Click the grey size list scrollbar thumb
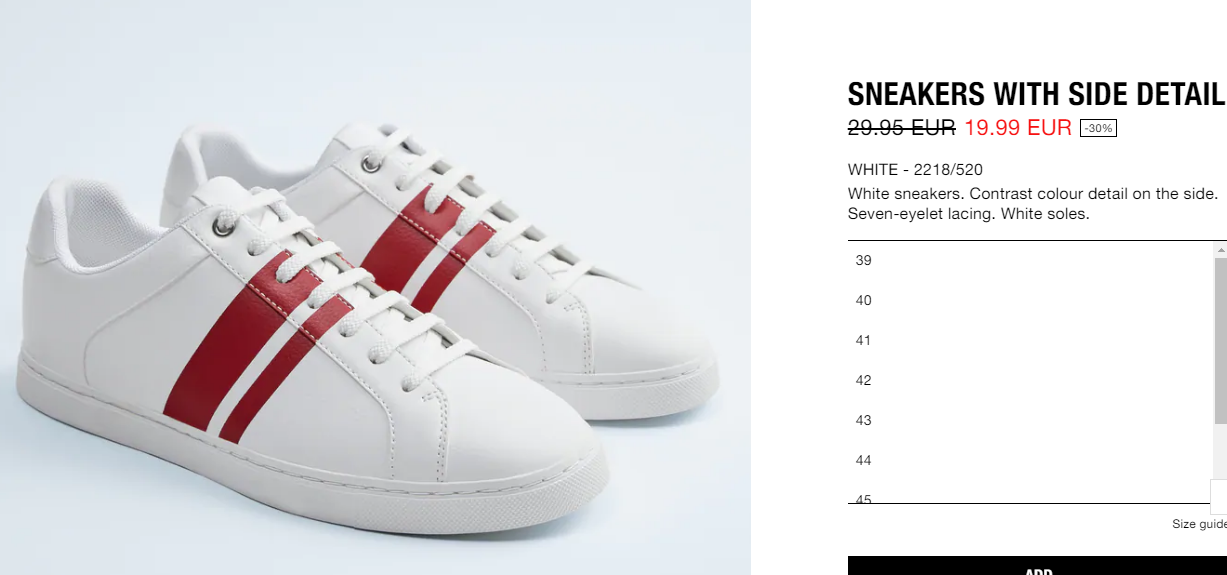This screenshot has width=1227, height=575. point(1220,340)
